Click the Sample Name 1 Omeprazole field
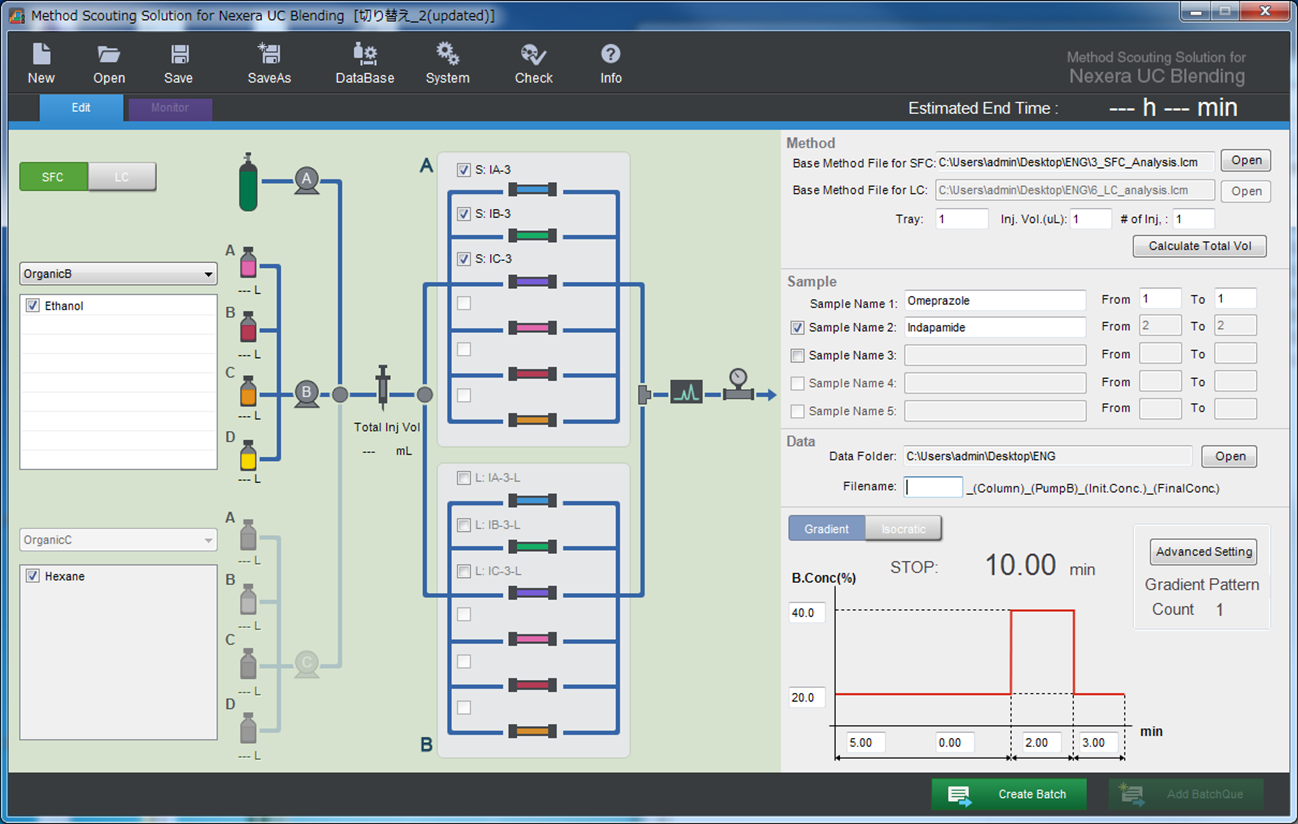 (995, 300)
